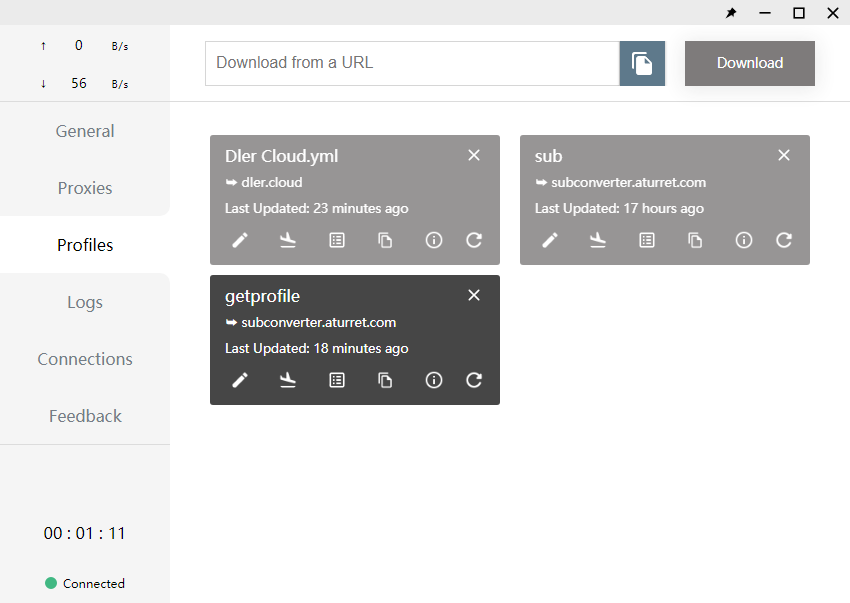Open the rules list icon on sub profile
This screenshot has width=850, height=603.
click(647, 240)
